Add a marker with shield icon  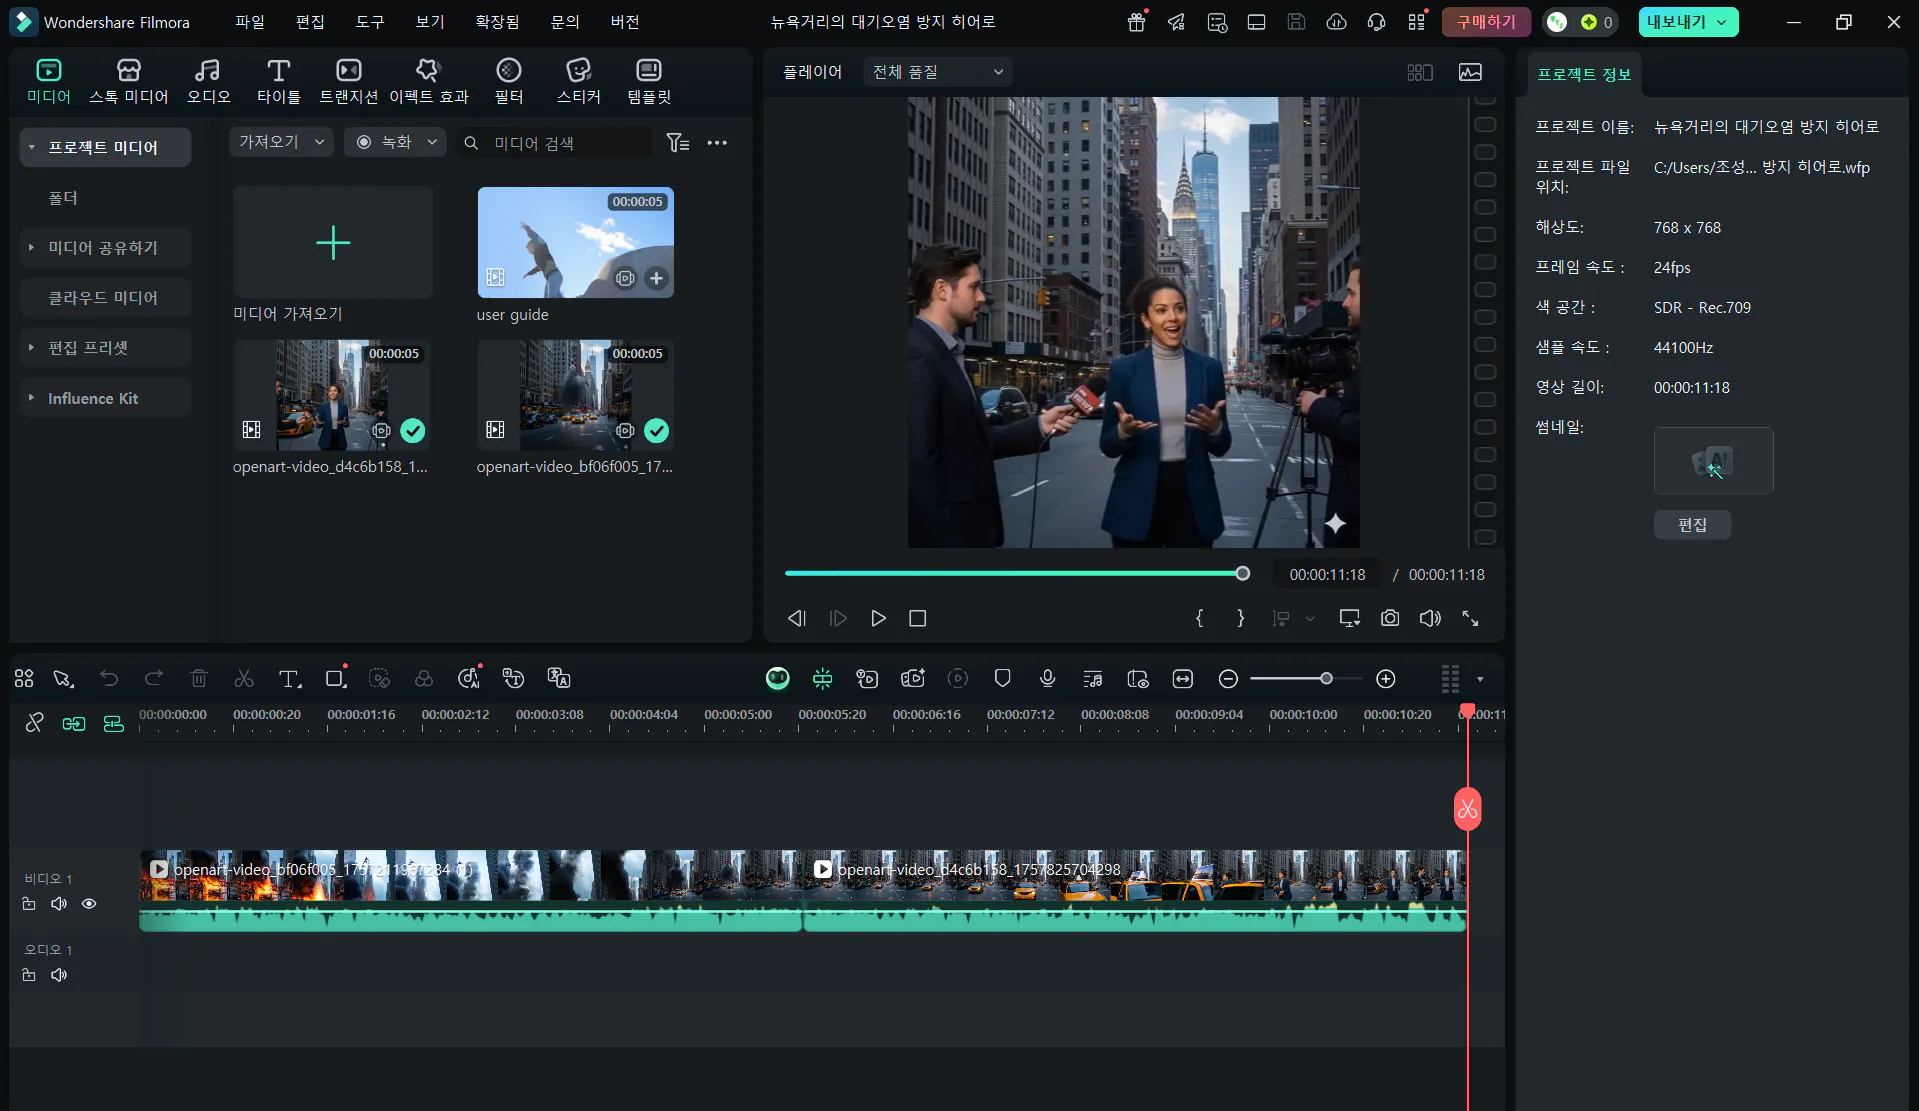coord(1002,679)
